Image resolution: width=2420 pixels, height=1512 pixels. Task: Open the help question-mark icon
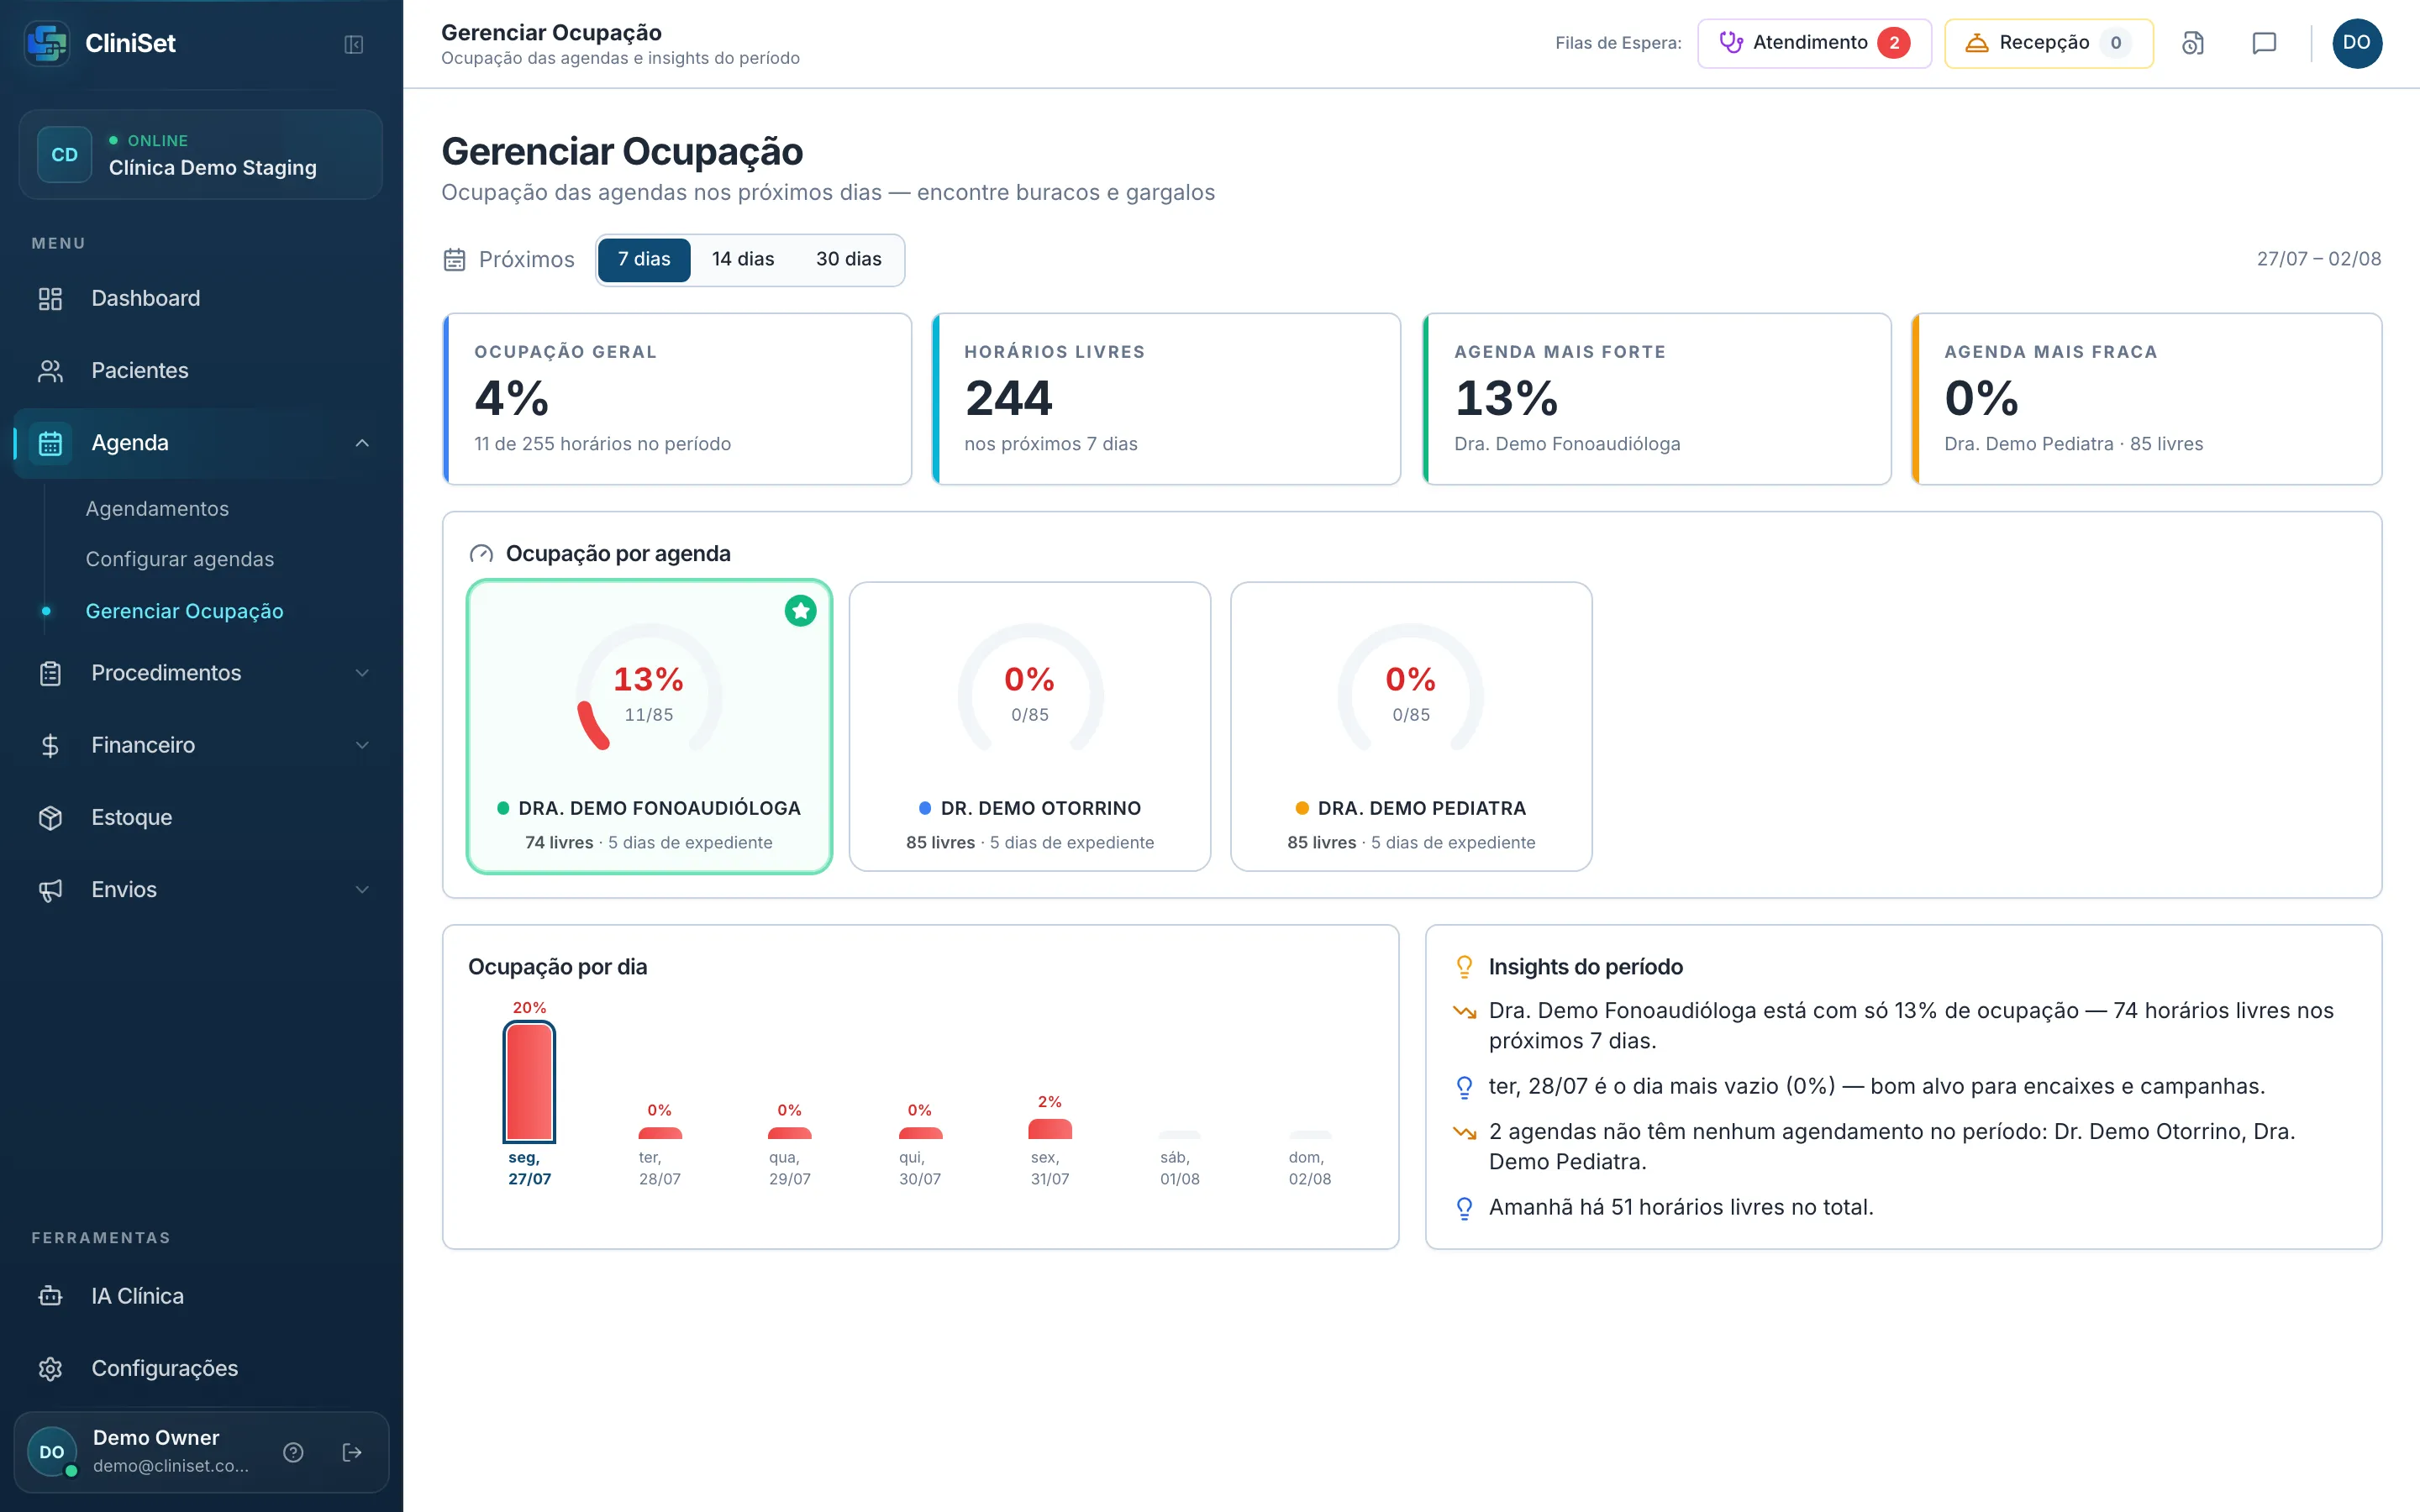click(293, 1452)
